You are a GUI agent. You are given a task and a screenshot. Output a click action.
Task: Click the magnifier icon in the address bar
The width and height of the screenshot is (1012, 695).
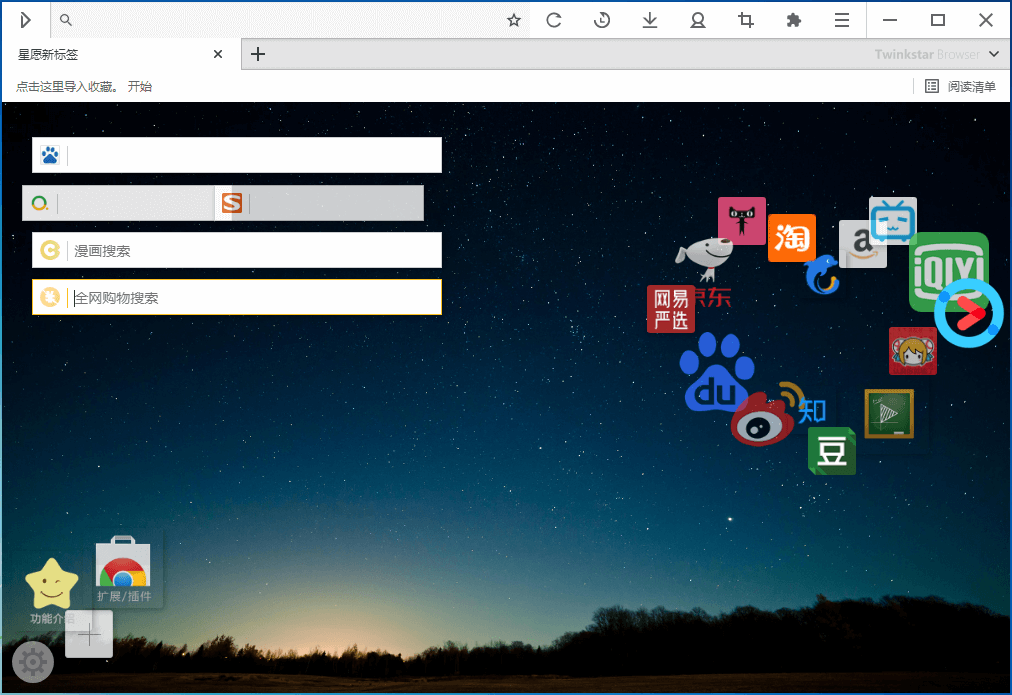[x=65, y=20]
